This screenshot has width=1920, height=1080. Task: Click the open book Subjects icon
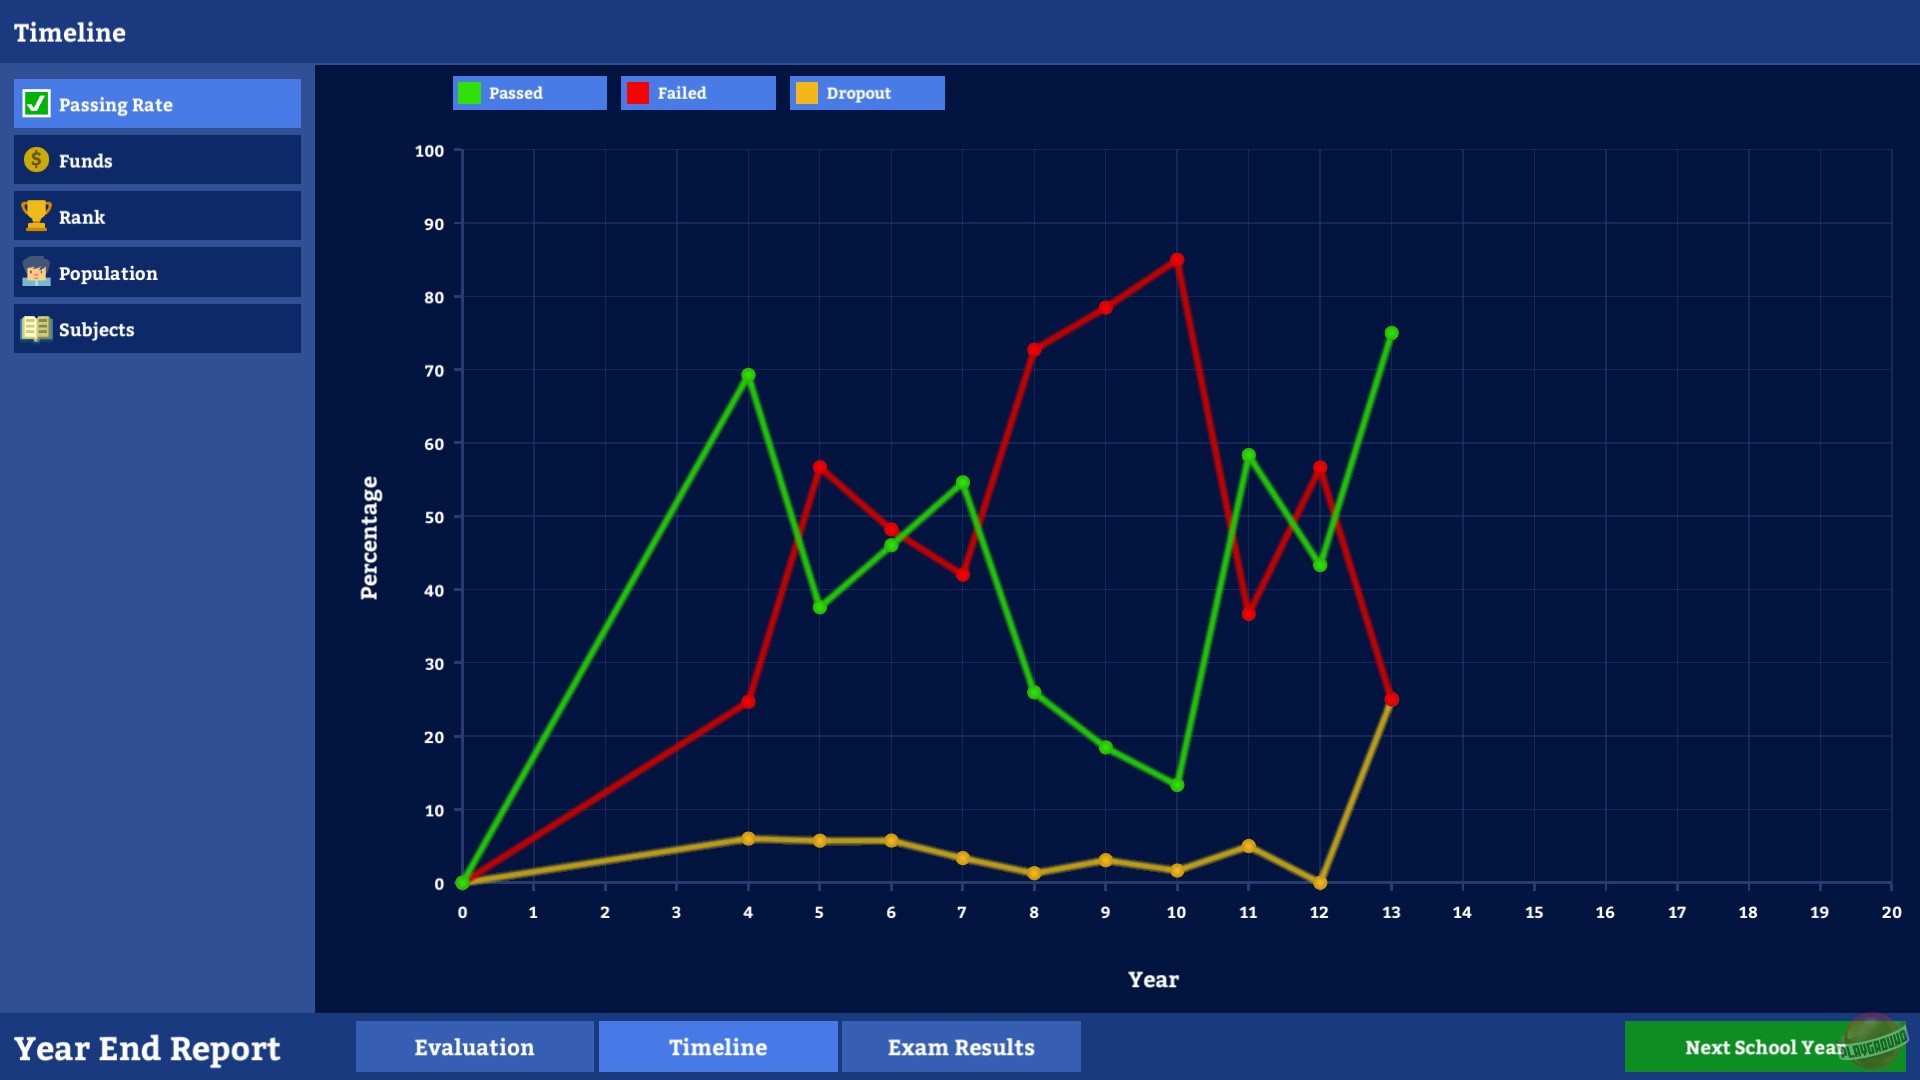[36, 328]
